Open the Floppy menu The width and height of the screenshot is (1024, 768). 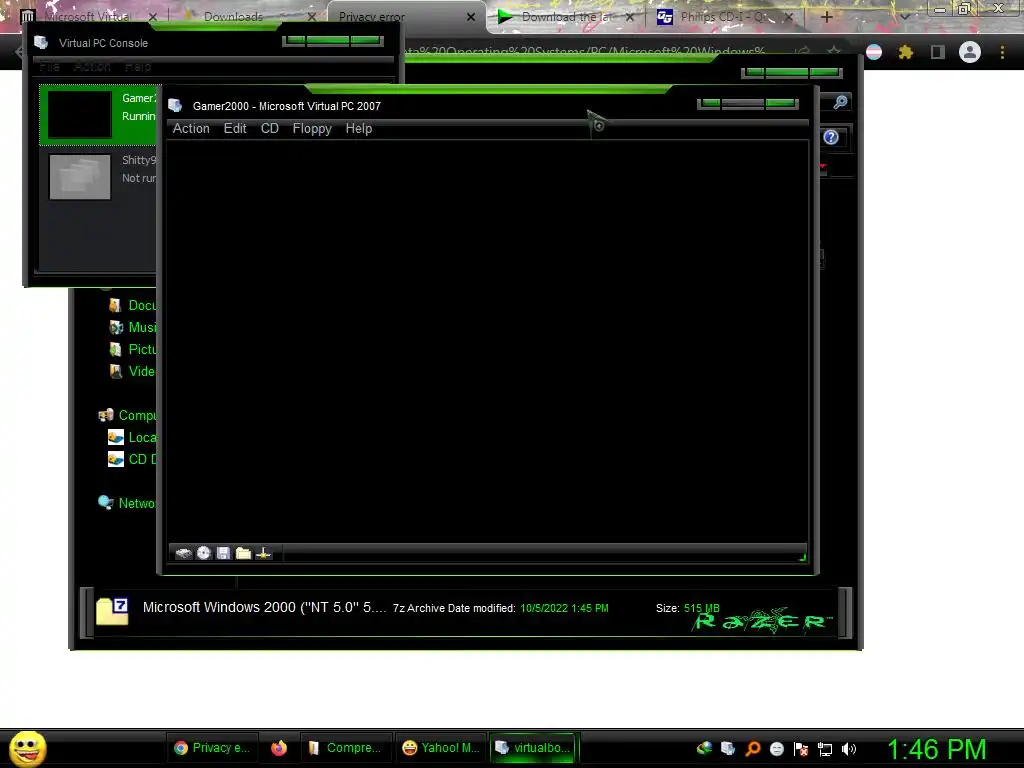(x=312, y=129)
